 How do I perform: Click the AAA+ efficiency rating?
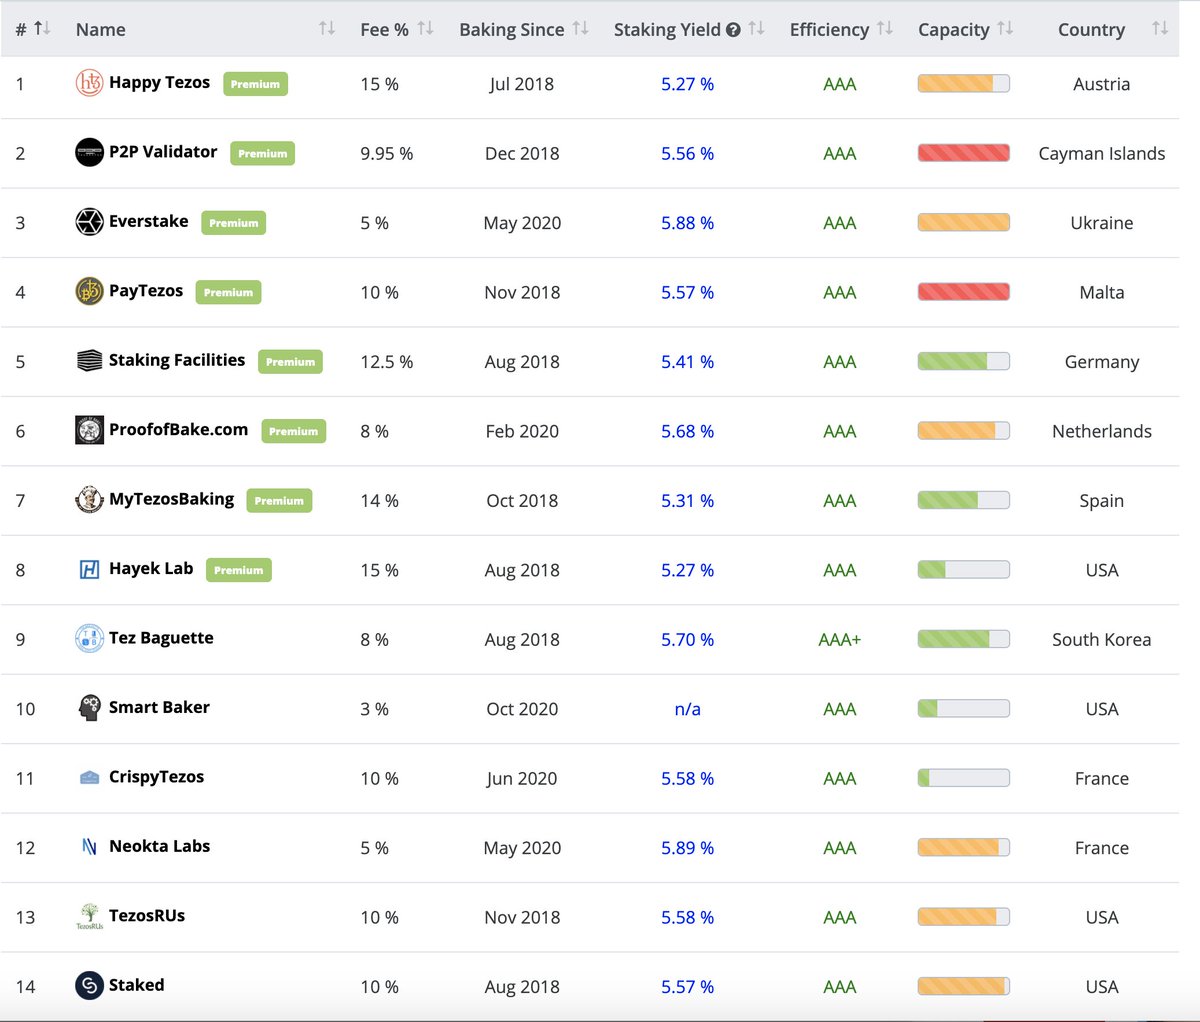coord(839,640)
